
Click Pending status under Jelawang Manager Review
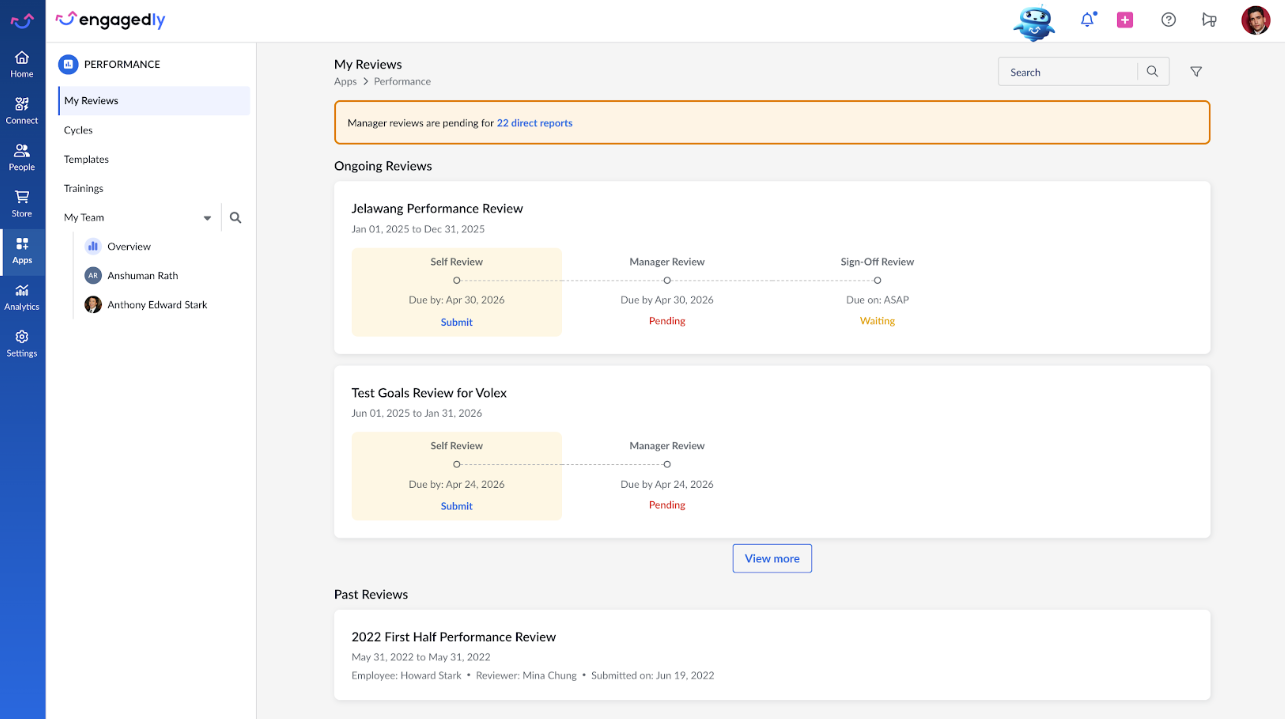tap(667, 321)
